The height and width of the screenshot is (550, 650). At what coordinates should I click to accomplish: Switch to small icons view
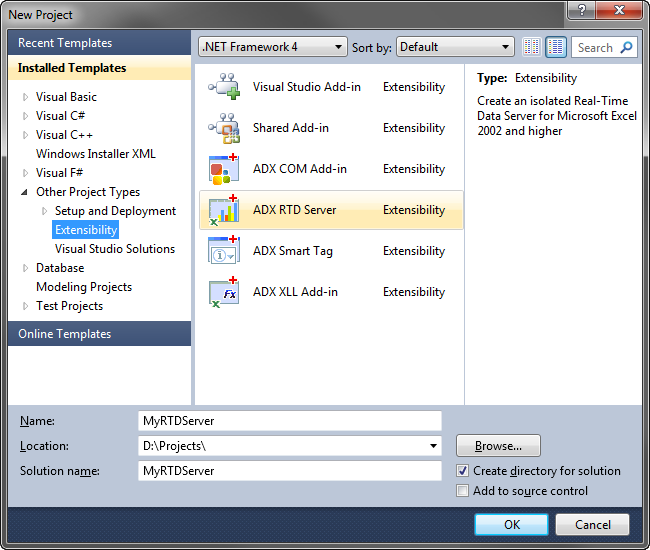click(531, 47)
